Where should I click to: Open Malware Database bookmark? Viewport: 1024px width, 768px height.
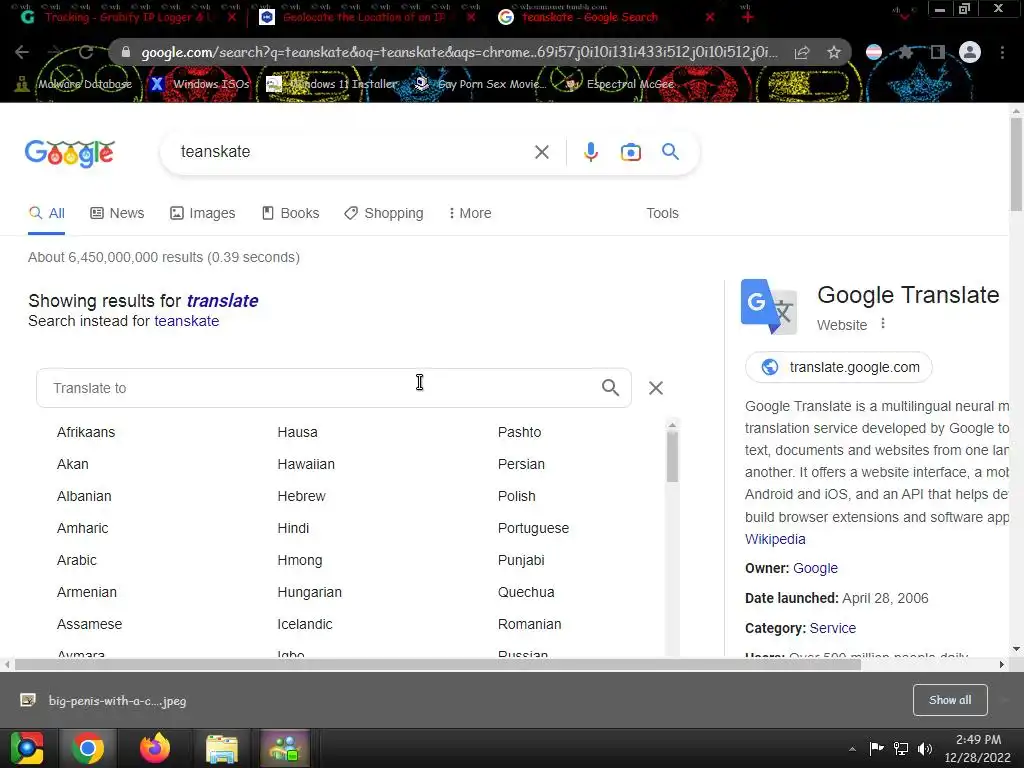point(74,84)
